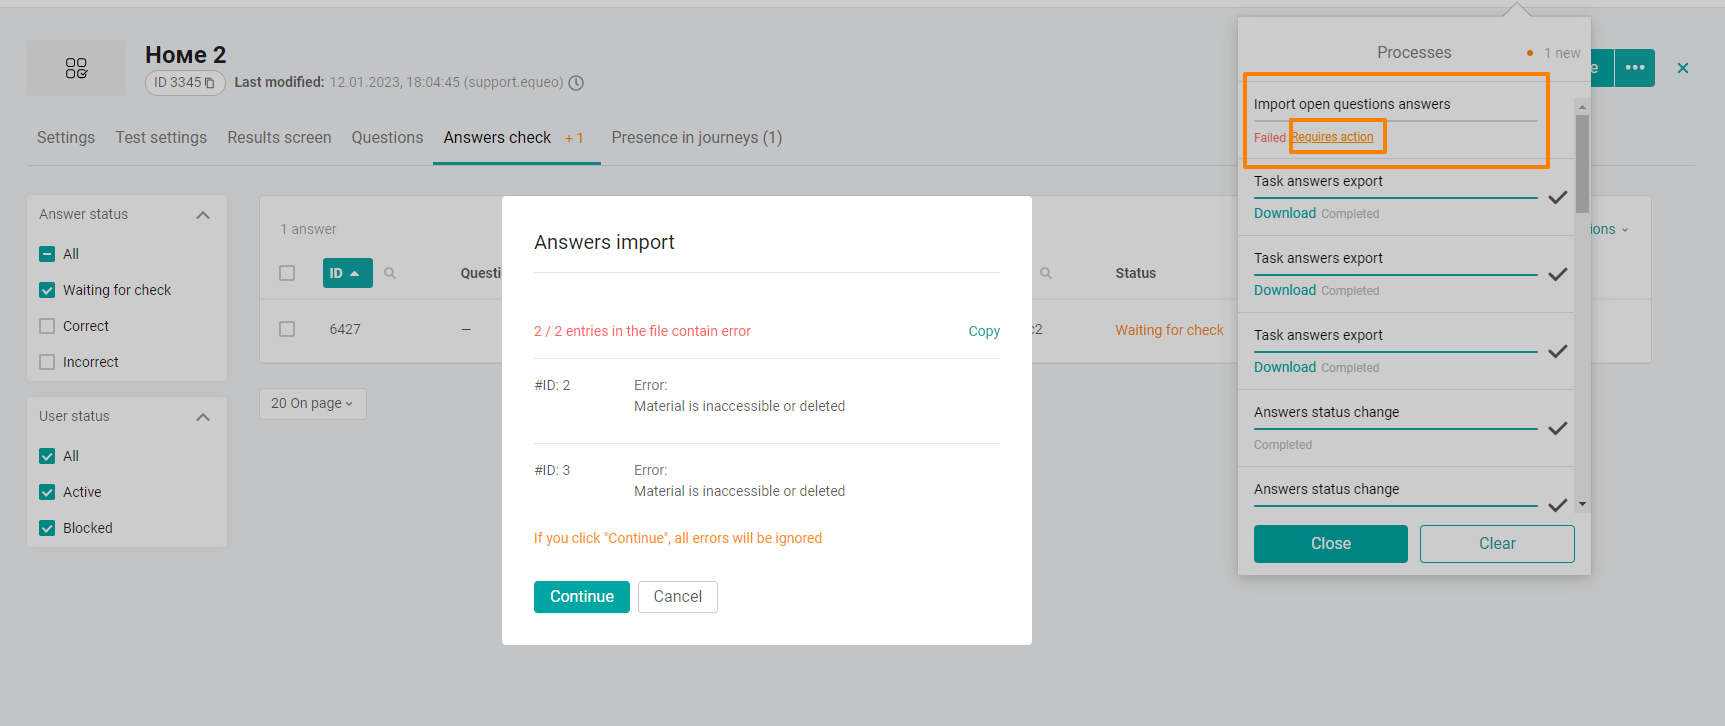Viewport: 1725px width, 726px height.
Task: Uncheck Waiting for check filter
Action: [x=47, y=290]
